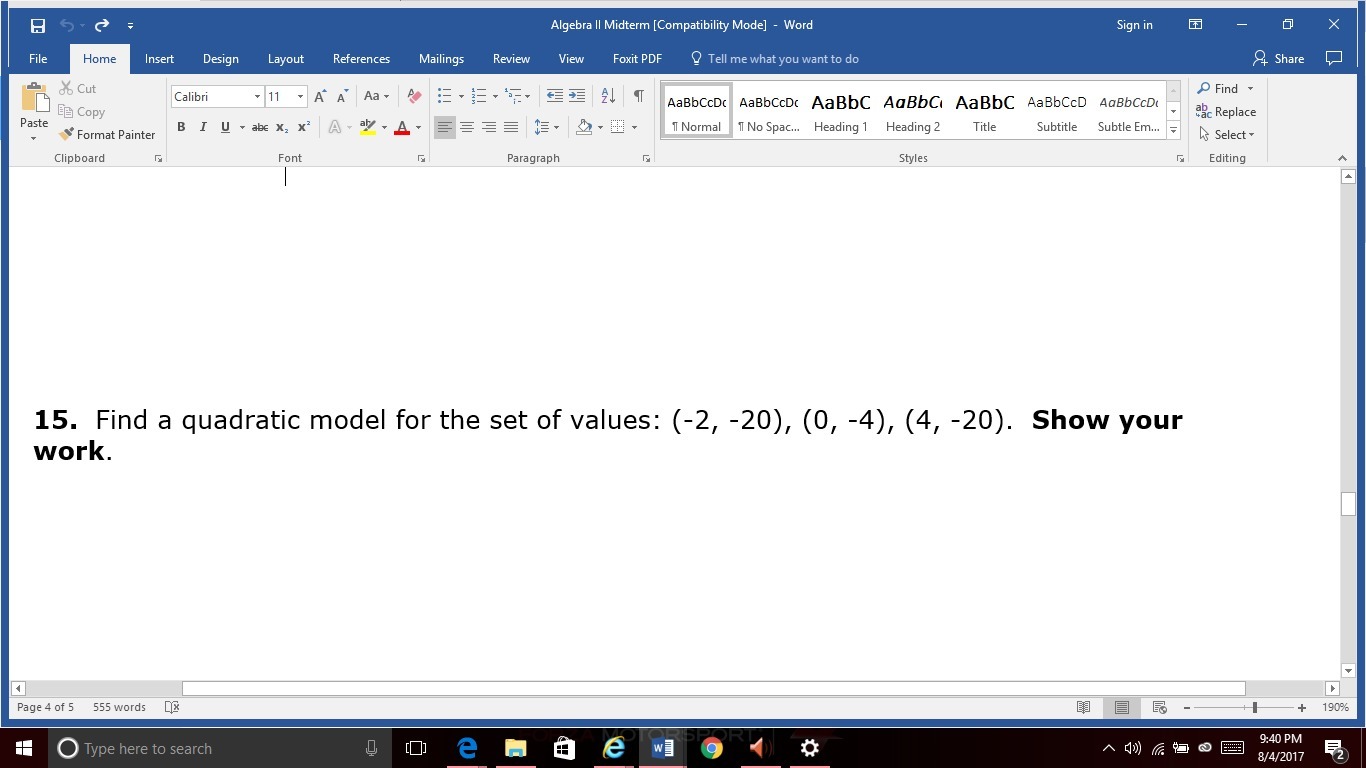Open the Share pane
The image size is (1366, 768).
click(x=1279, y=59)
